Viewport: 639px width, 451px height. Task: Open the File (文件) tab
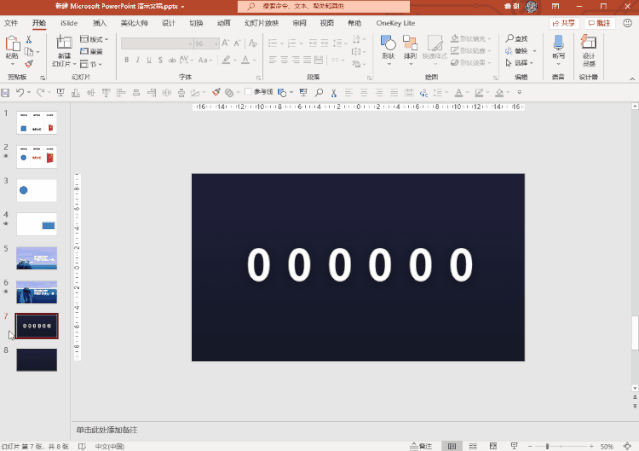pyautogui.click(x=11, y=23)
